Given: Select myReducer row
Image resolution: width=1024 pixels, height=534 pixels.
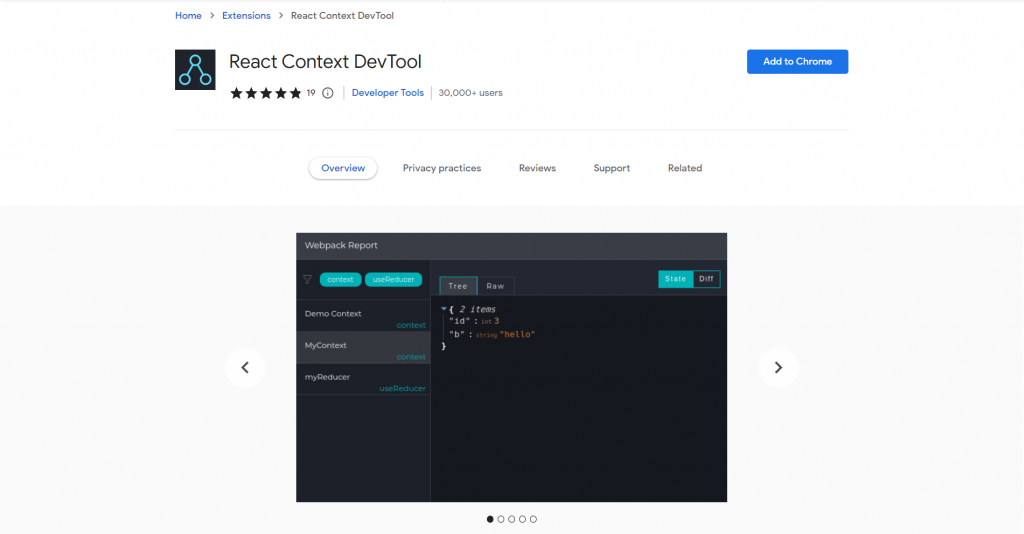Looking at the screenshot, I should tap(363, 379).
